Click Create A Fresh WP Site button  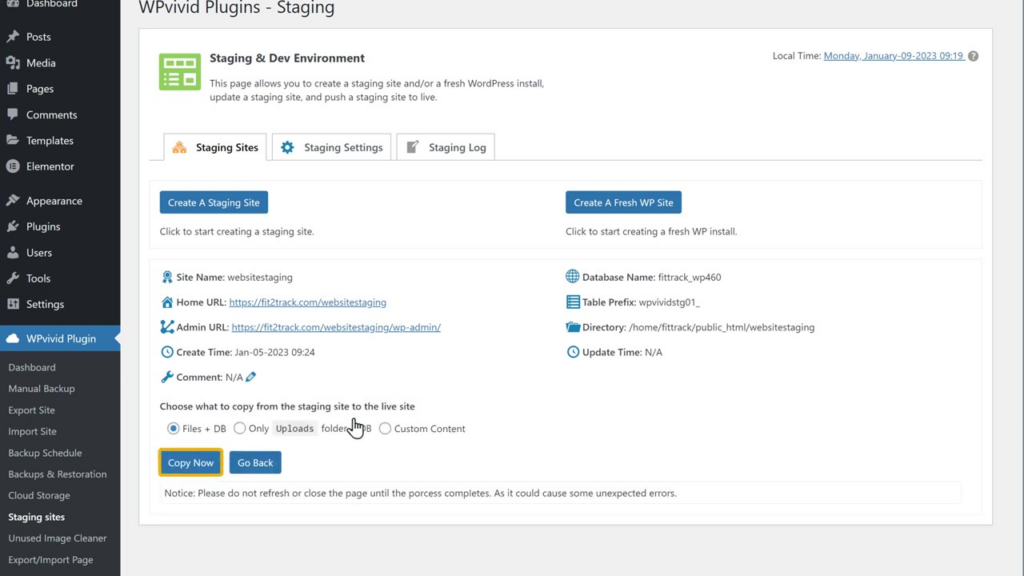[623, 202]
